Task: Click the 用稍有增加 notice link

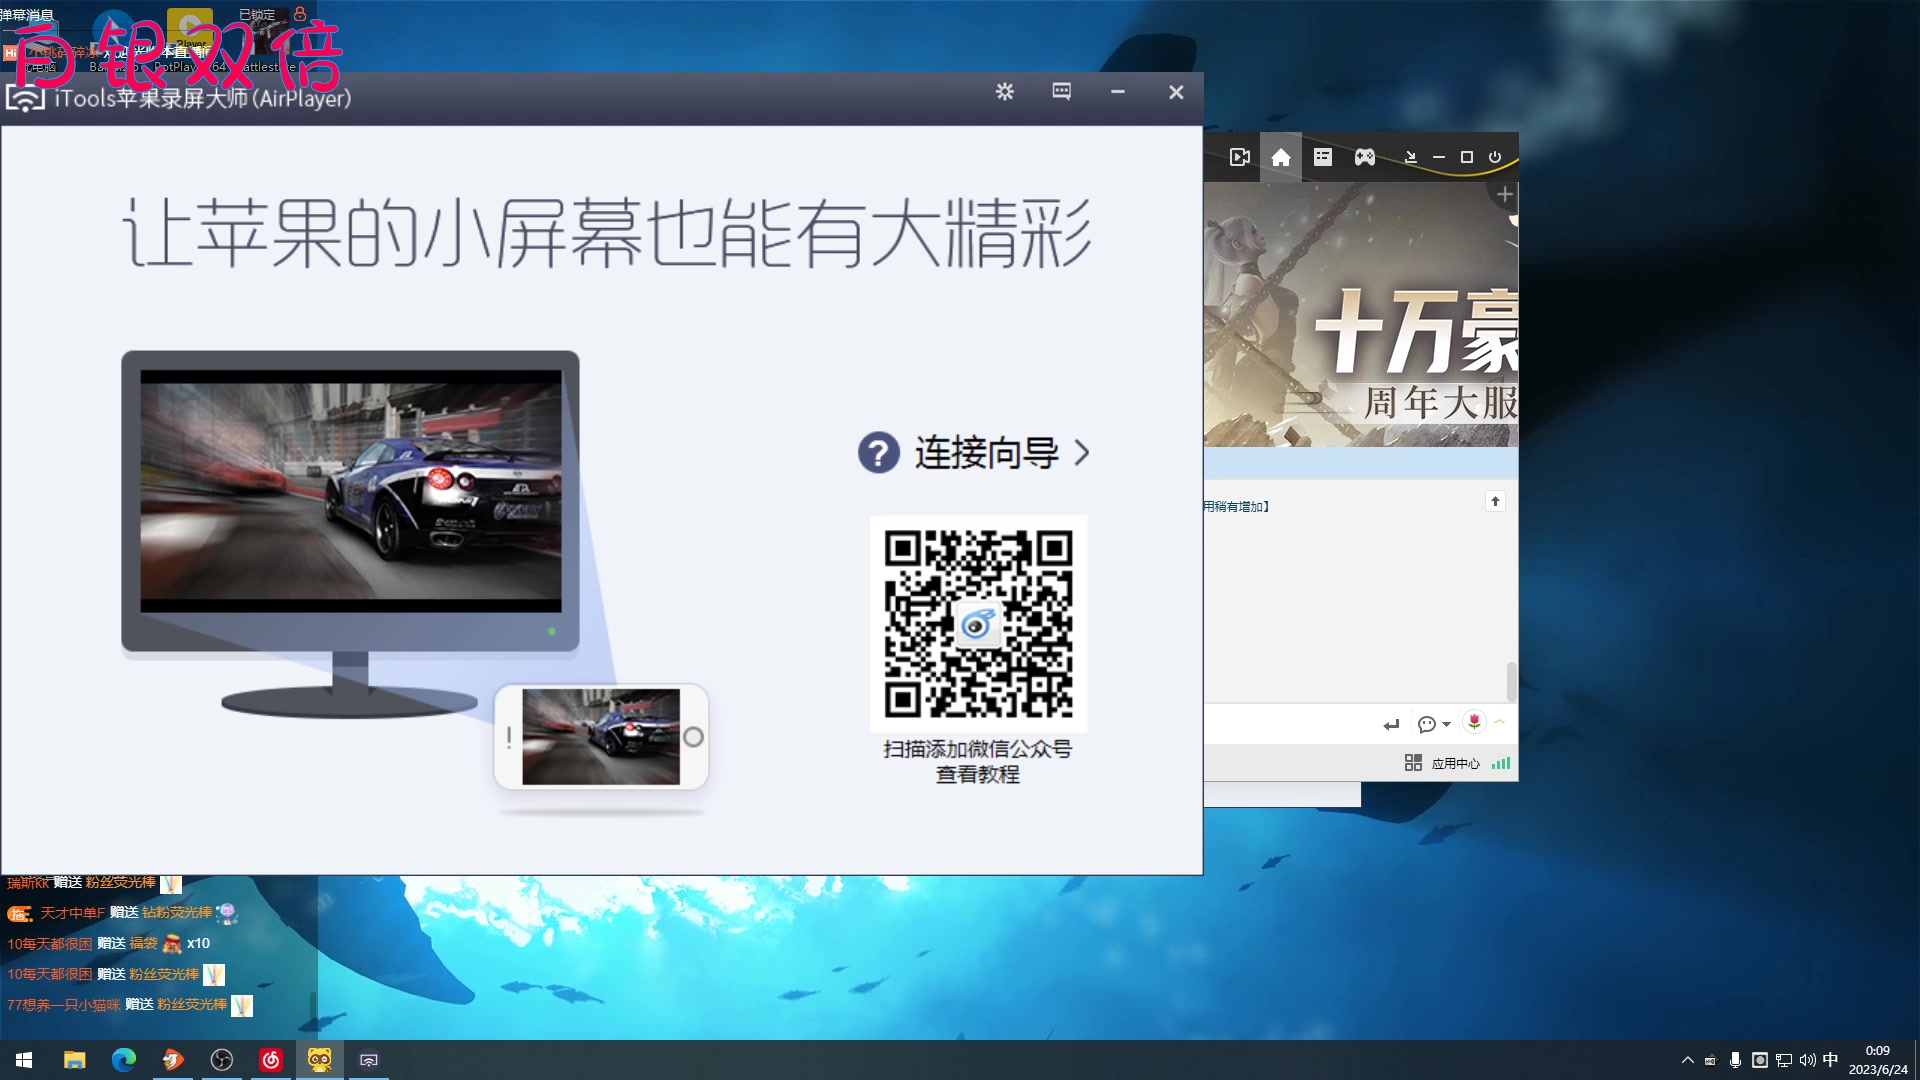Action: tap(1236, 507)
